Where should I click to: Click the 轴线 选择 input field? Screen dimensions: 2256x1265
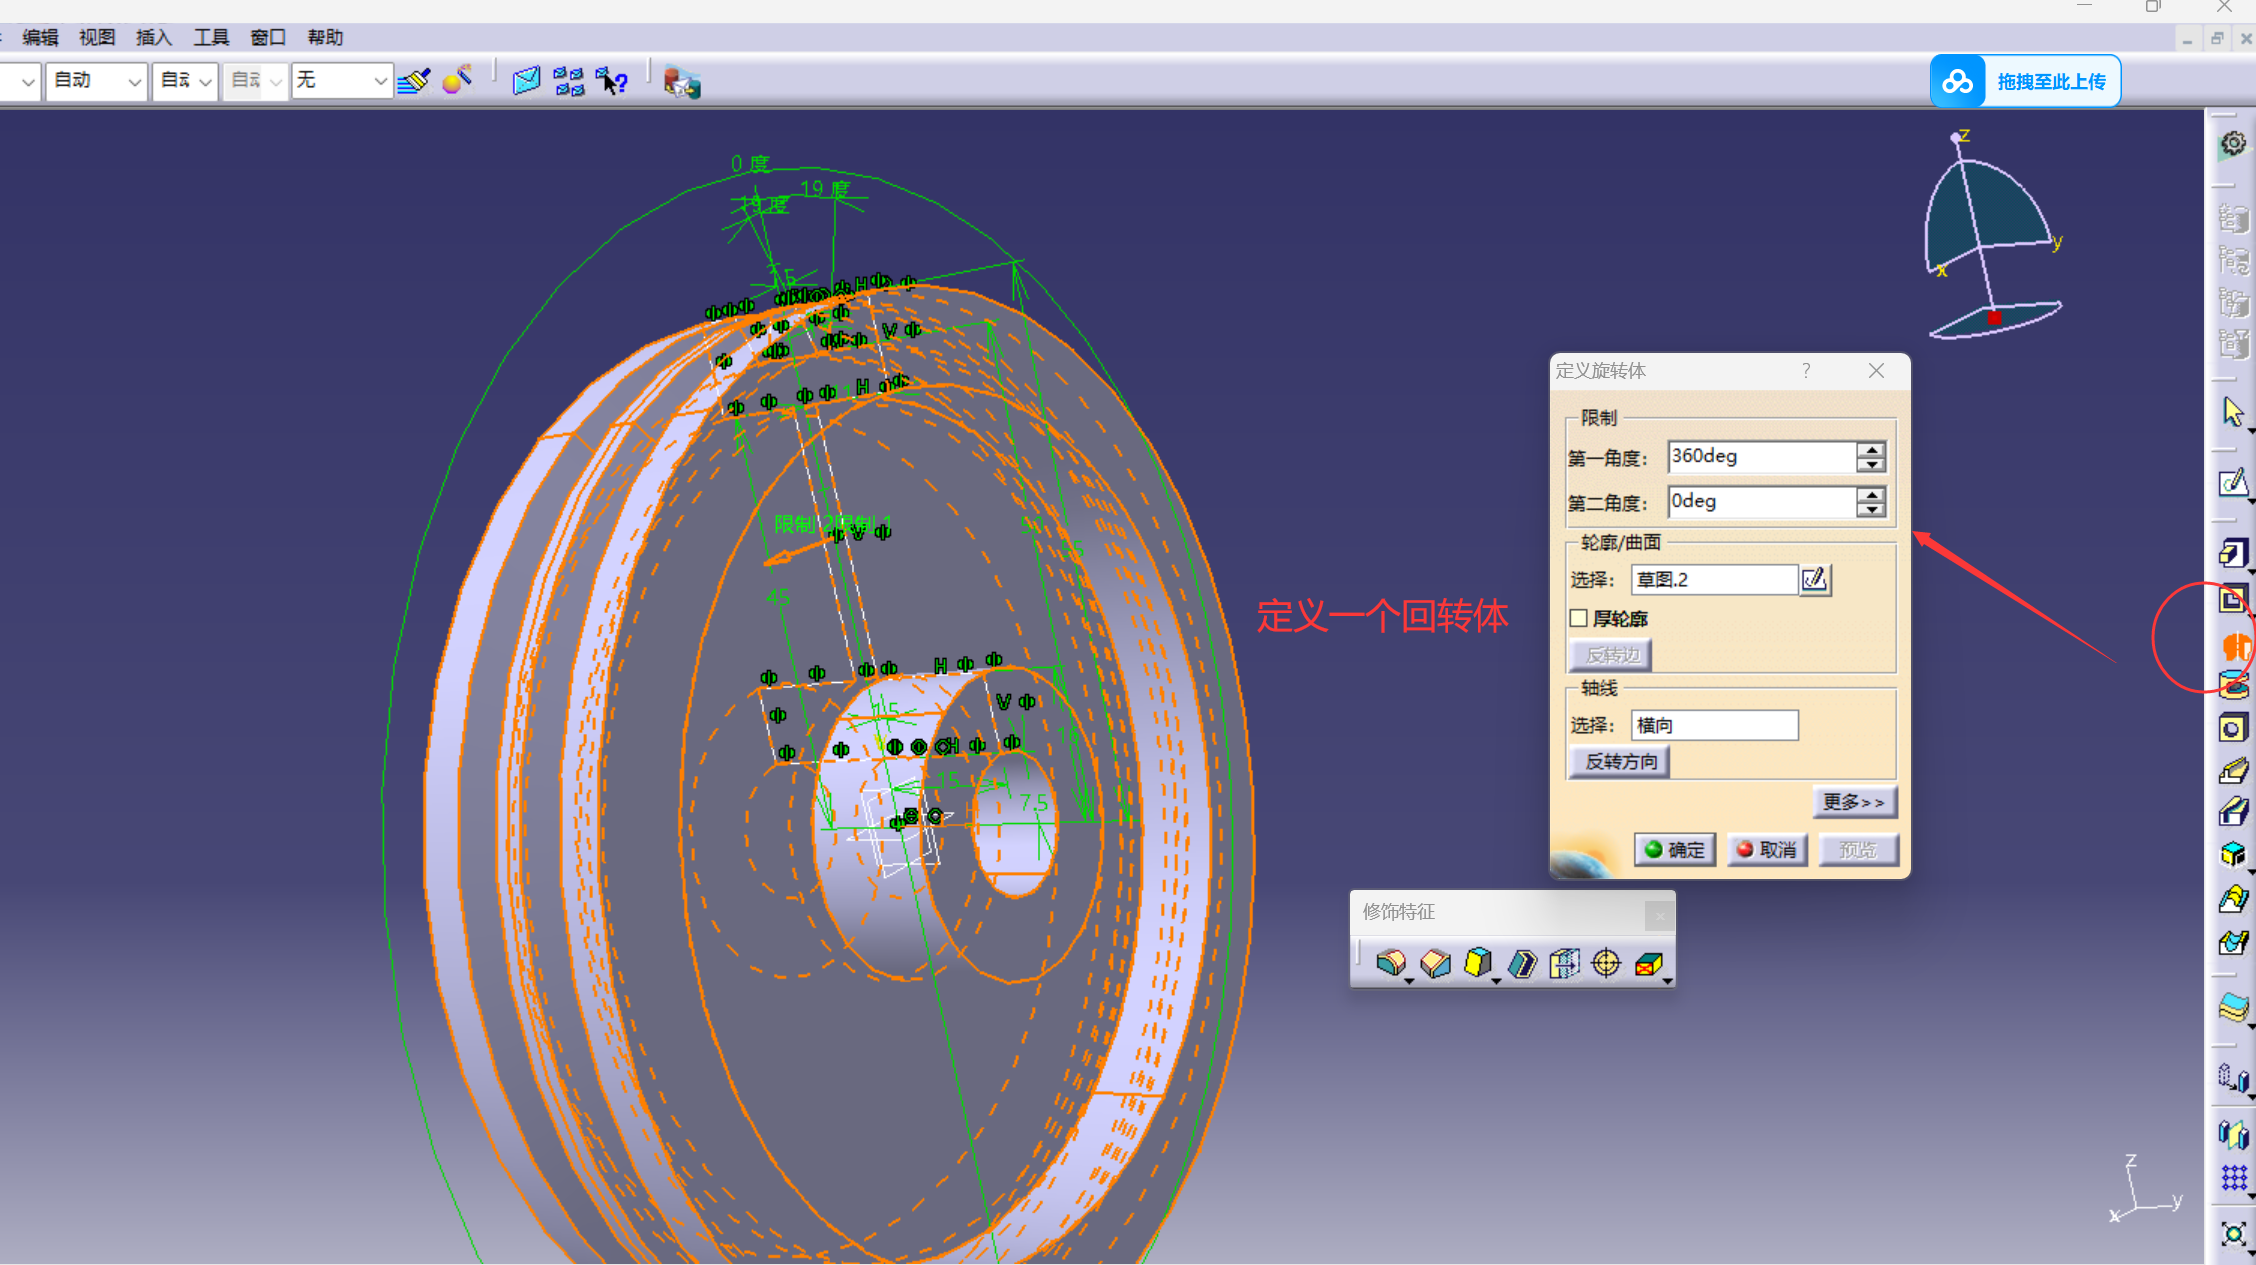coord(1714,725)
